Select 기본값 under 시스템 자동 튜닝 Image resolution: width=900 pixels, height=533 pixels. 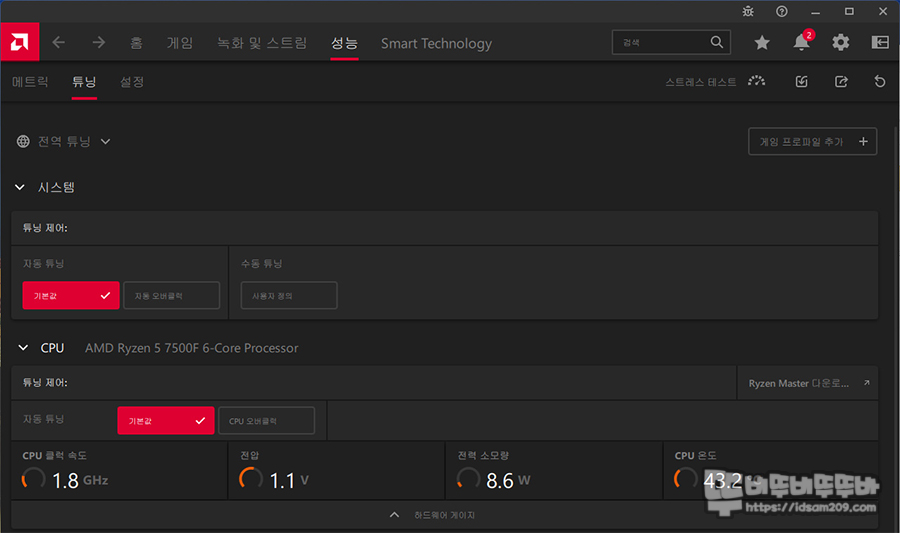click(x=71, y=295)
